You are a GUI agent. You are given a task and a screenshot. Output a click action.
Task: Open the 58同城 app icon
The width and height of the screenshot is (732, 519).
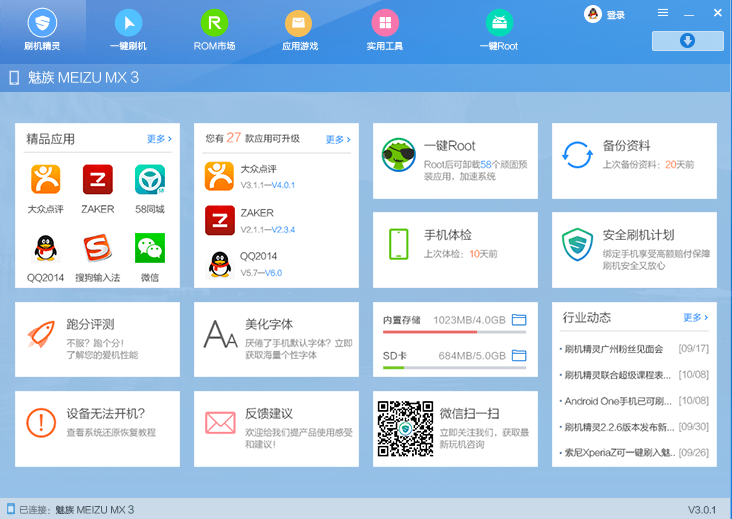point(150,179)
